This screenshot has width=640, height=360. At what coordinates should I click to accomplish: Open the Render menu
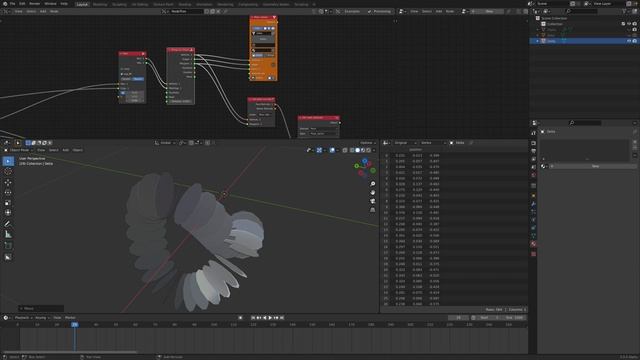(35, 4)
